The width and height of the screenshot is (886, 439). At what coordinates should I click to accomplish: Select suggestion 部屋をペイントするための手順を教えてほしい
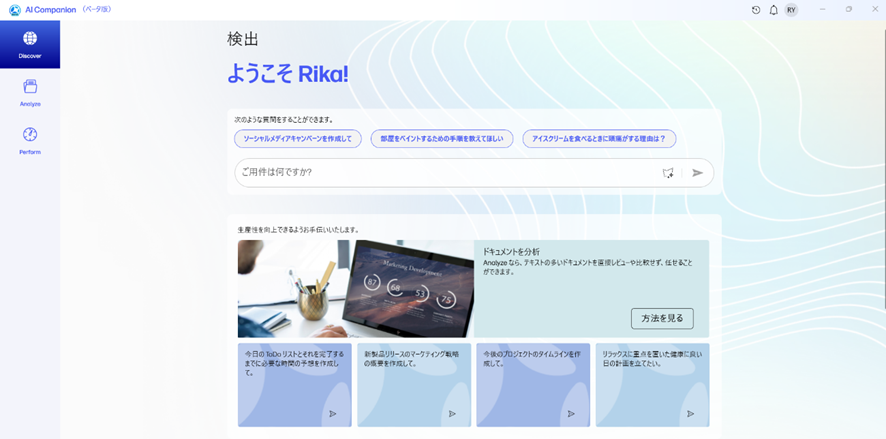coord(442,138)
